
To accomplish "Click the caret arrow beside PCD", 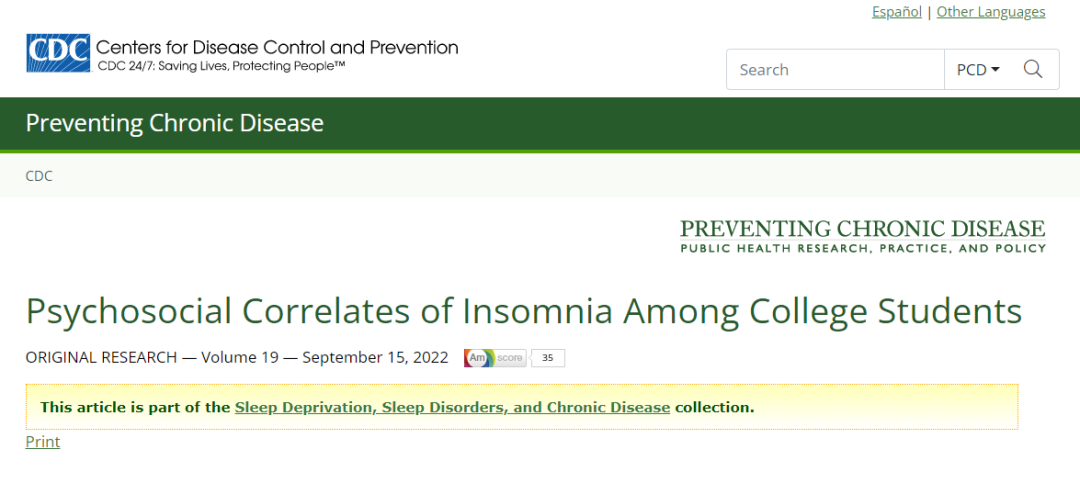I will [x=995, y=70].
